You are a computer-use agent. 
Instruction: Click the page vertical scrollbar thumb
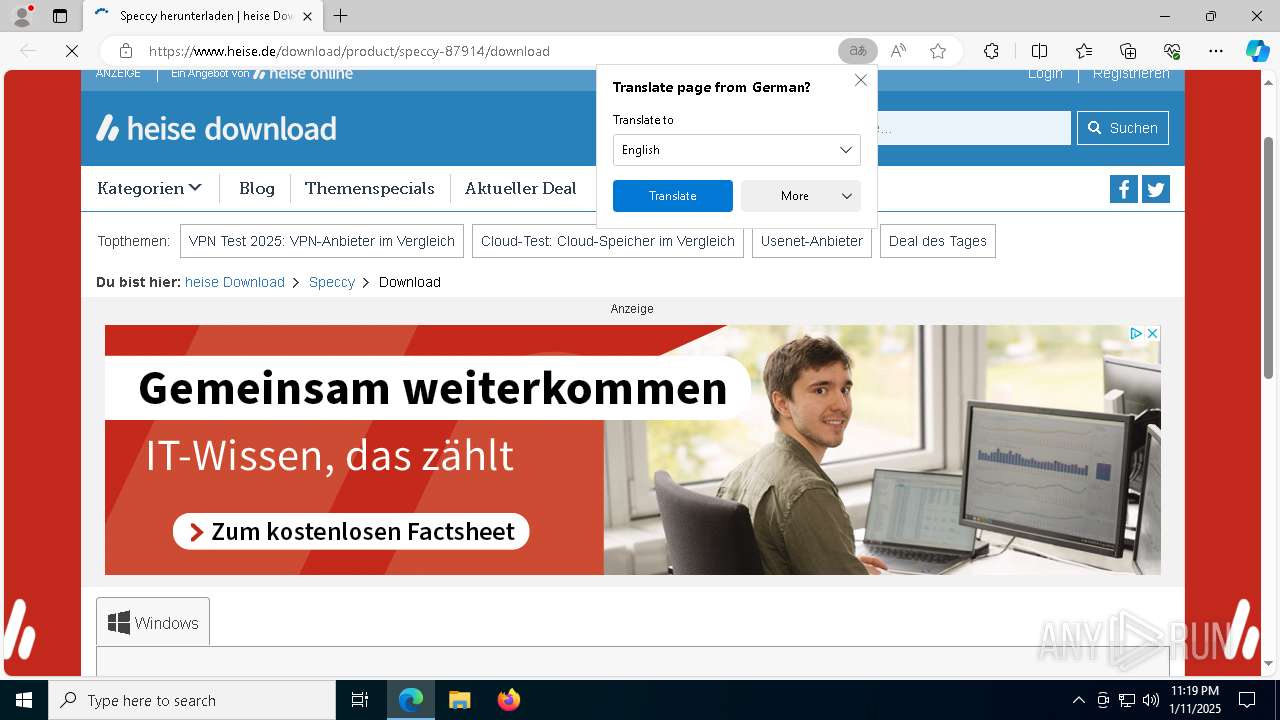pyautogui.click(x=1269, y=258)
